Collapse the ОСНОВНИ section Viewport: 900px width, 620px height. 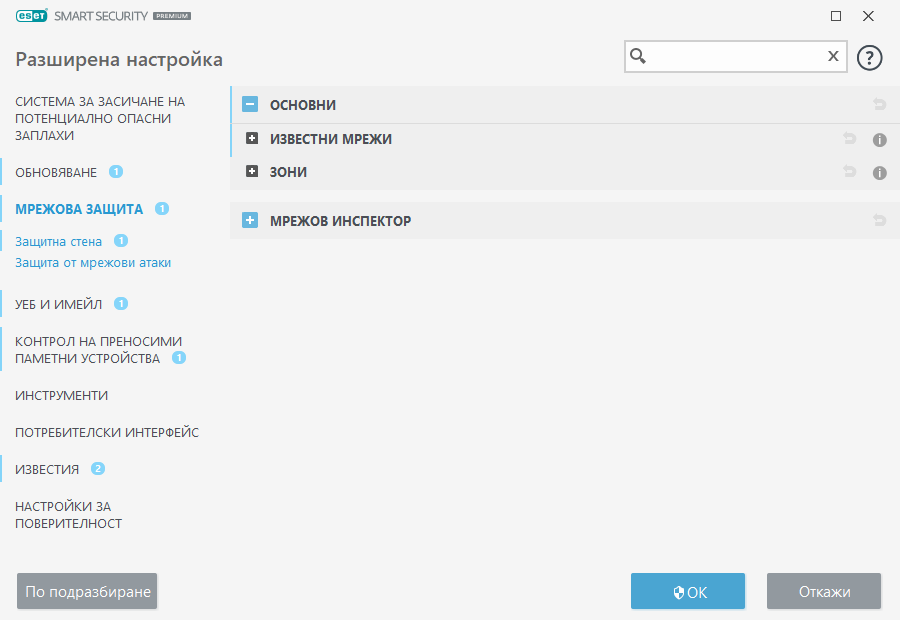pyautogui.click(x=250, y=104)
